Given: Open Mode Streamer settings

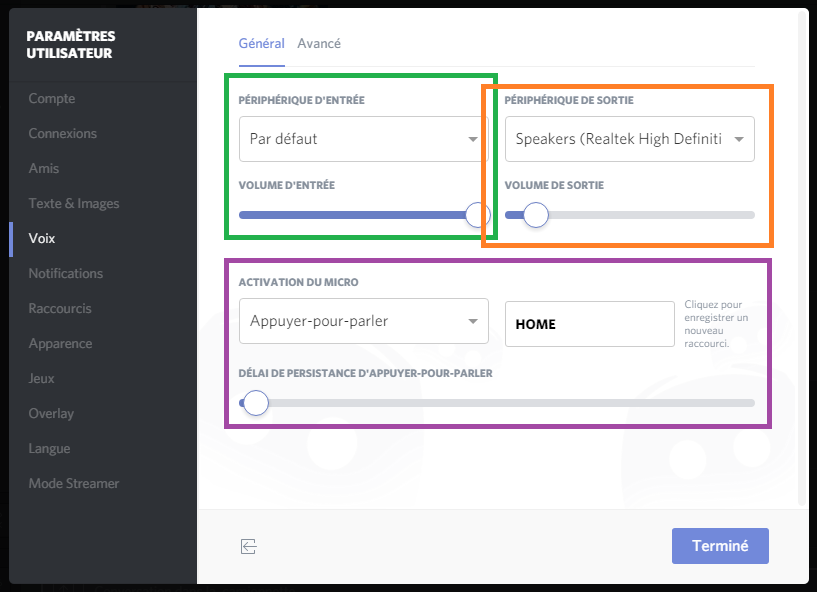Looking at the screenshot, I should [73, 483].
